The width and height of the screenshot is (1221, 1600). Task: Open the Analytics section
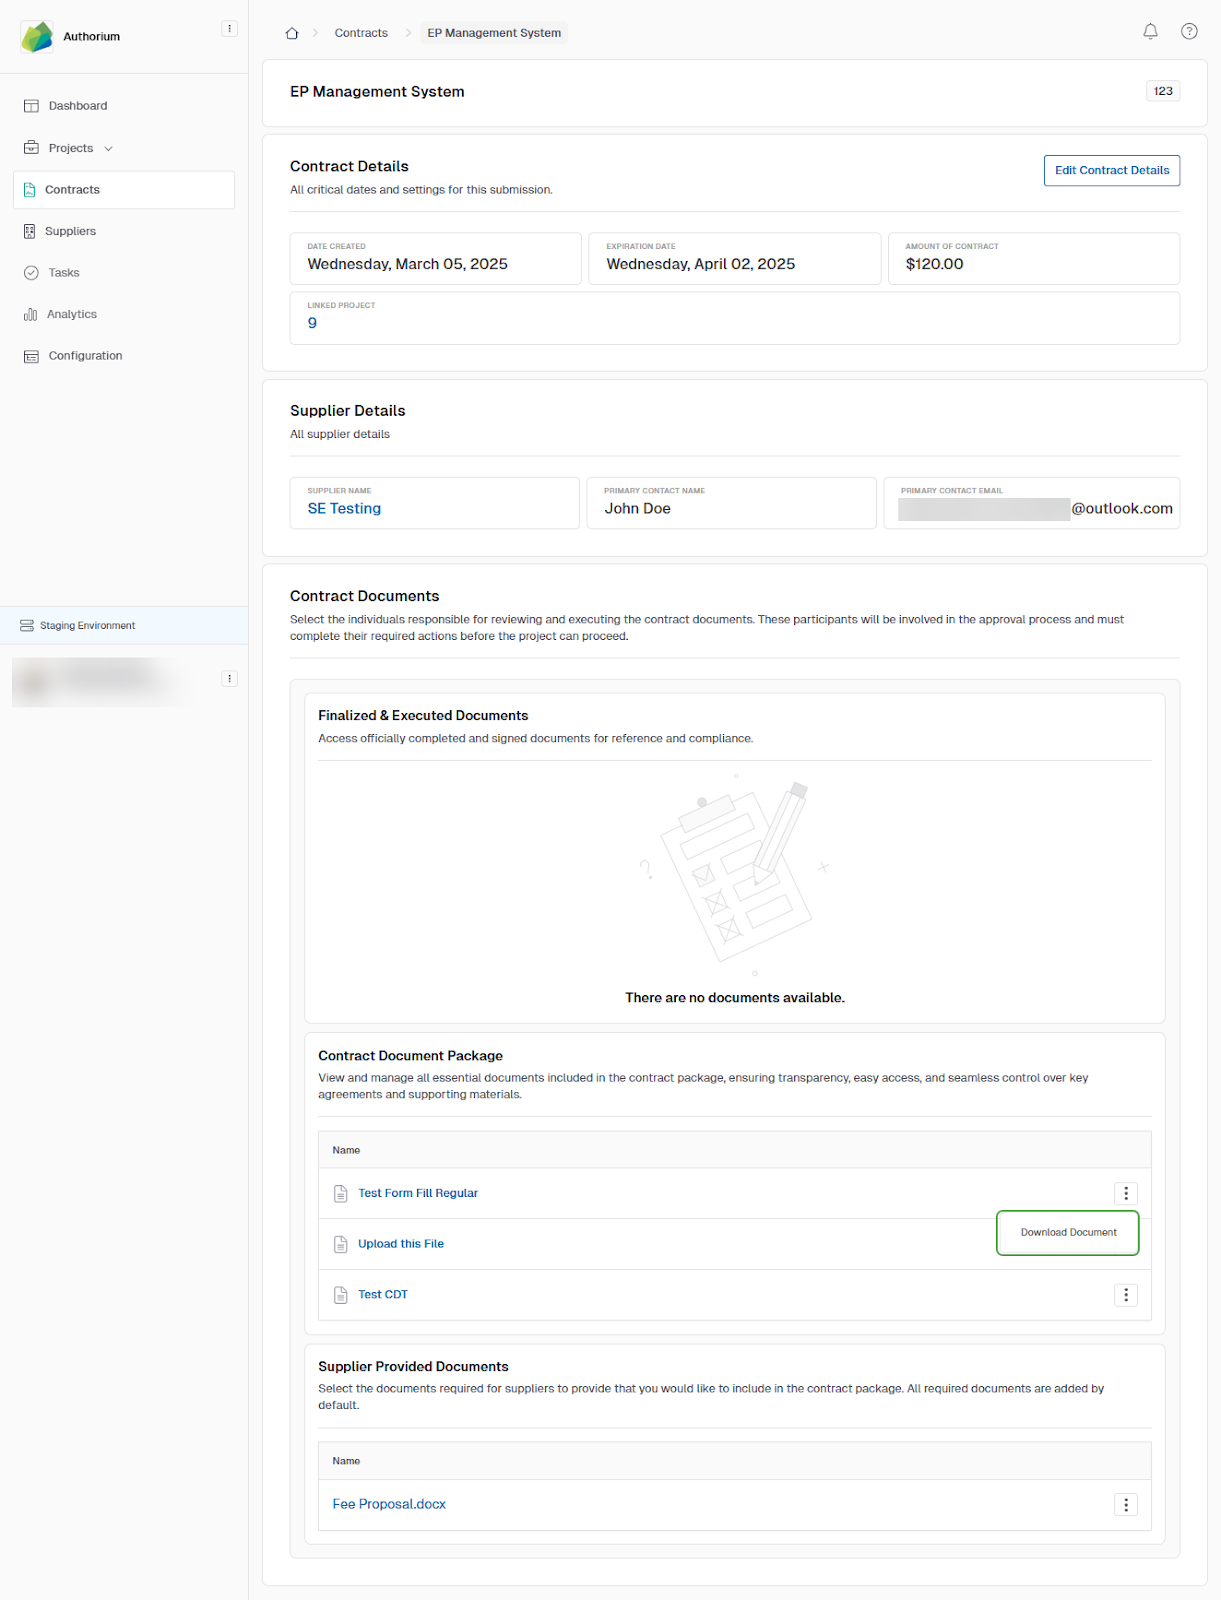[71, 314]
